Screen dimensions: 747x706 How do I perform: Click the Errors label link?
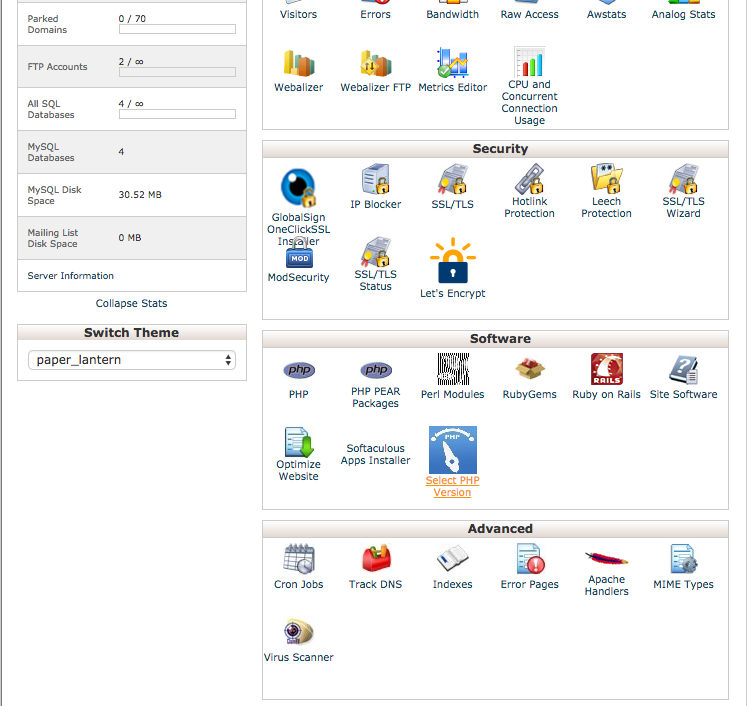click(375, 14)
